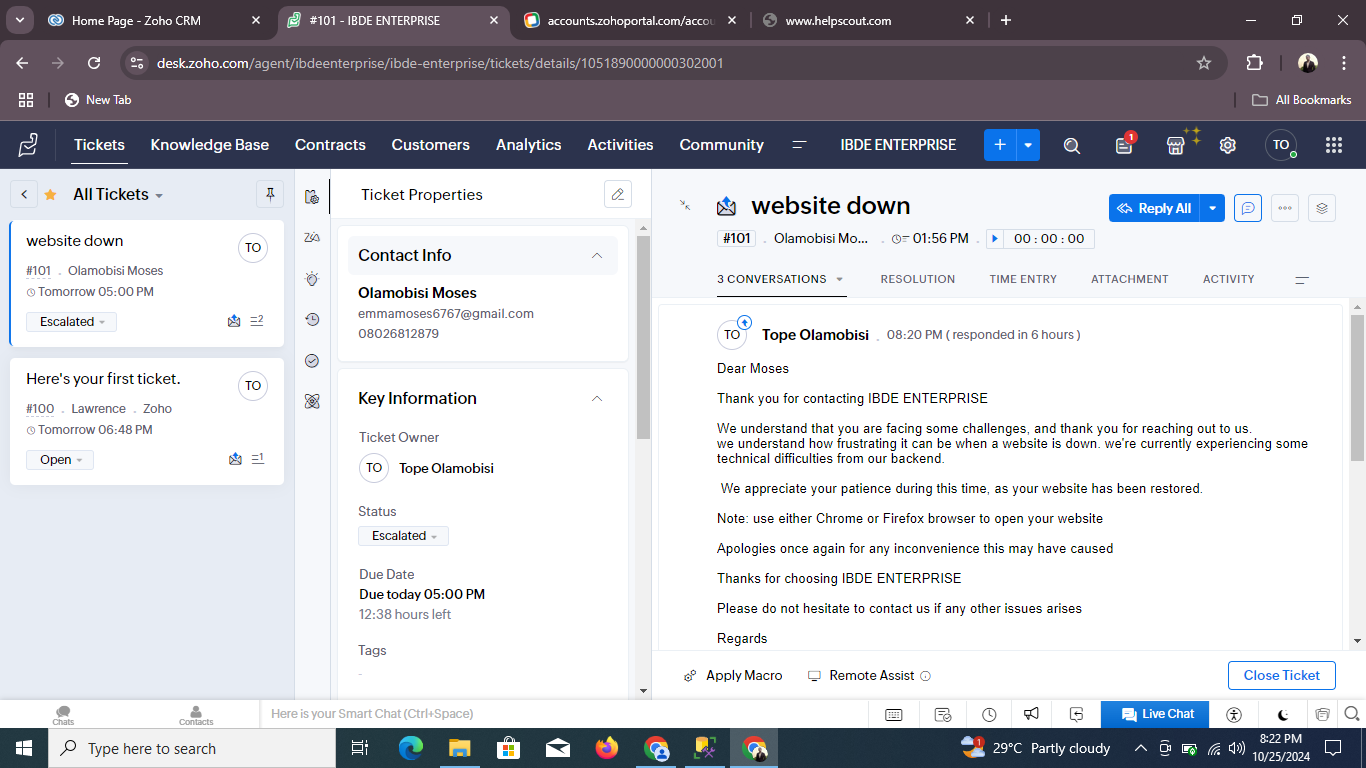
Task: Open Zoho Desk Setup gear icon
Action: [1228, 145]
